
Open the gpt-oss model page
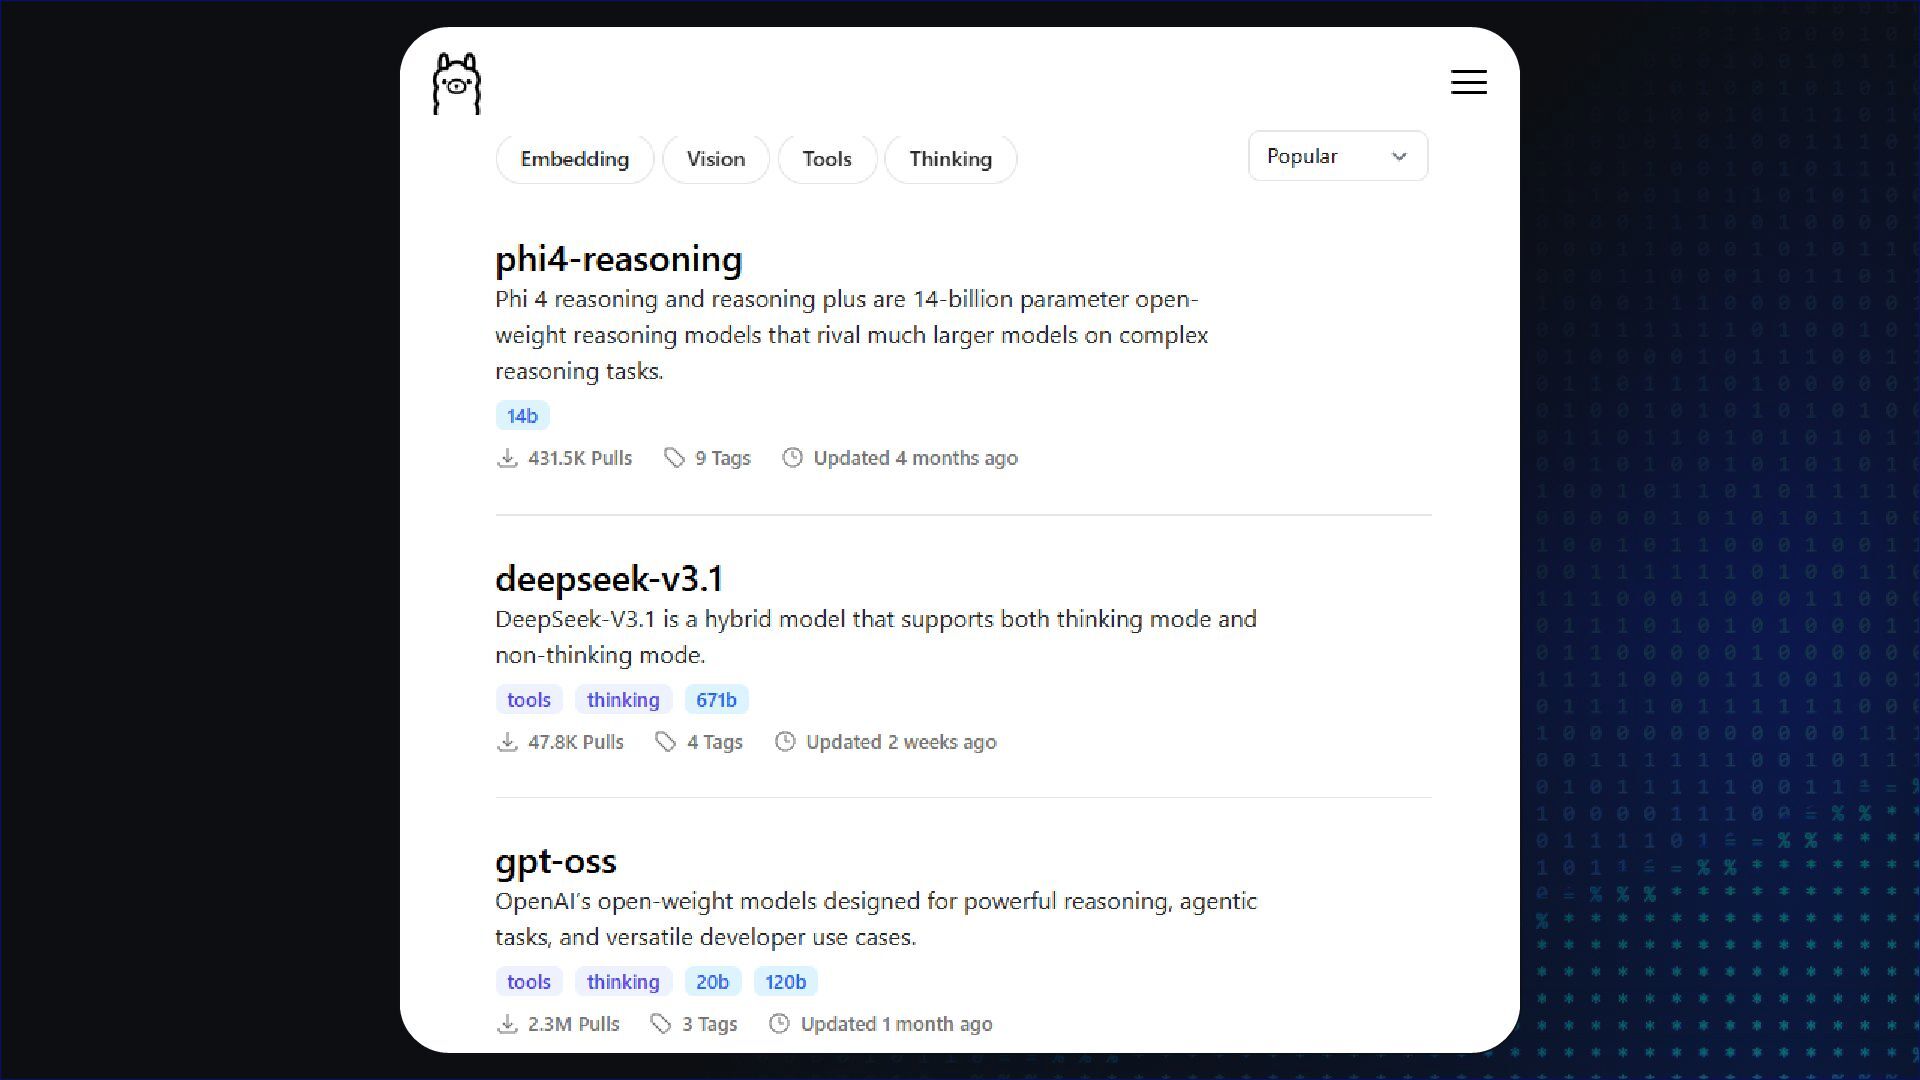(556, 862)
